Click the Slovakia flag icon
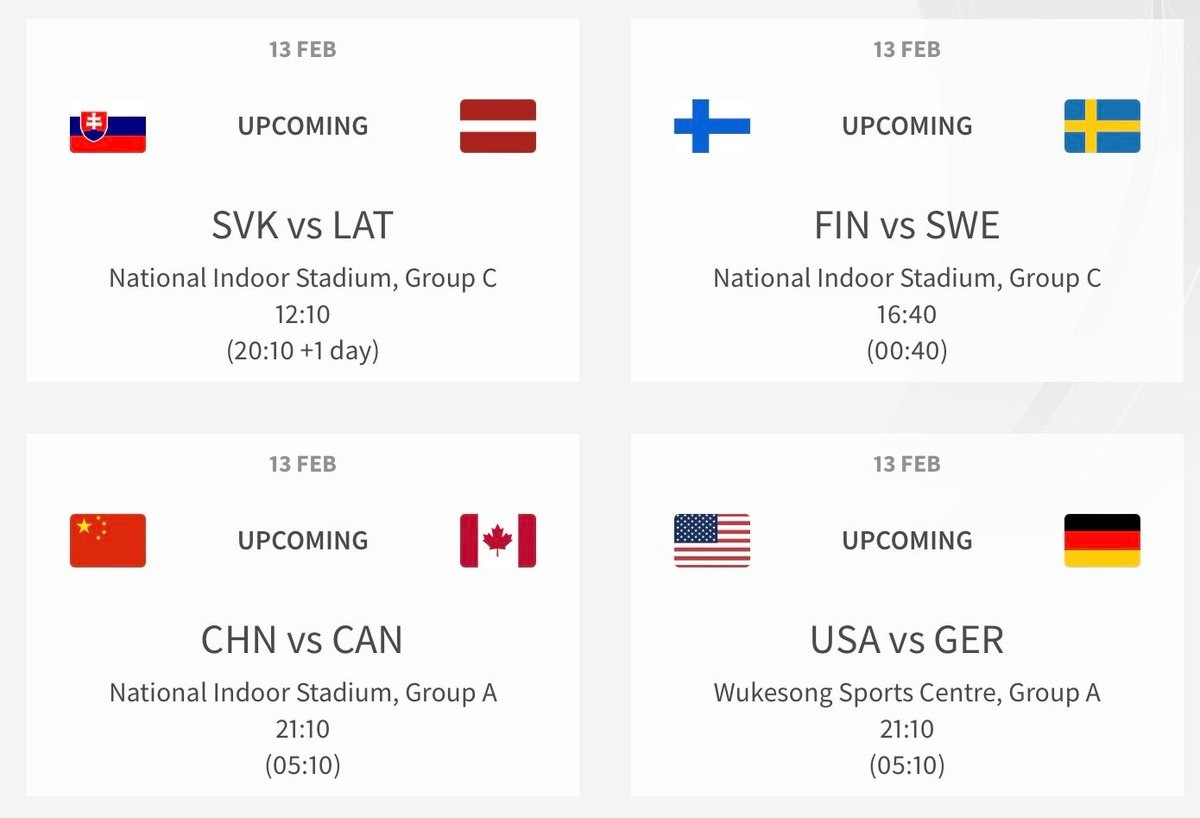This screenshot has width=1200, height=818. tap(108, 126)
